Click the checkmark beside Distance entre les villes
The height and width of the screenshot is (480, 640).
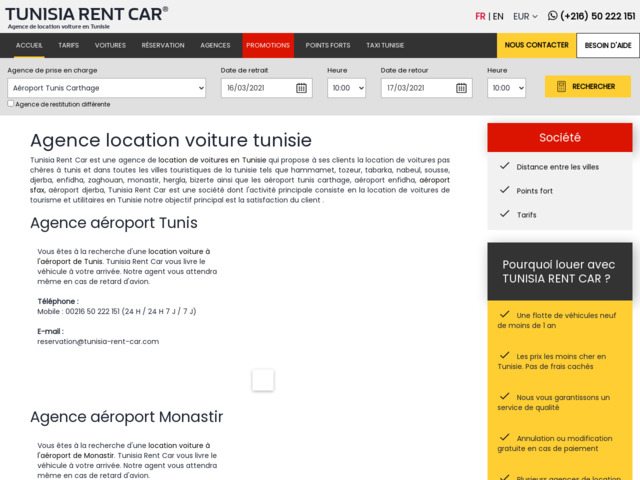504,166
